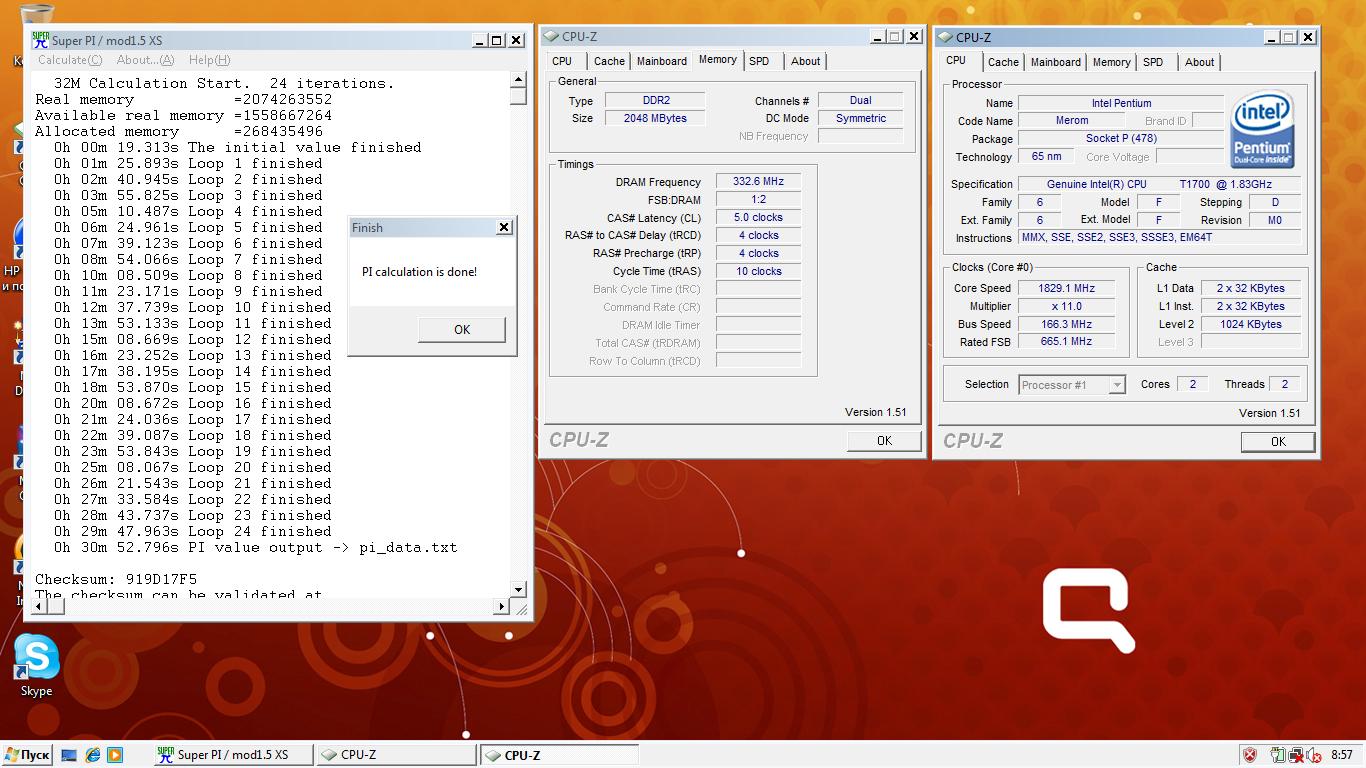1366x768 pixels.
Task: Select Cache tab in Memory CPU-Z window
Action: pyautogui.click(x=609, y=61)
